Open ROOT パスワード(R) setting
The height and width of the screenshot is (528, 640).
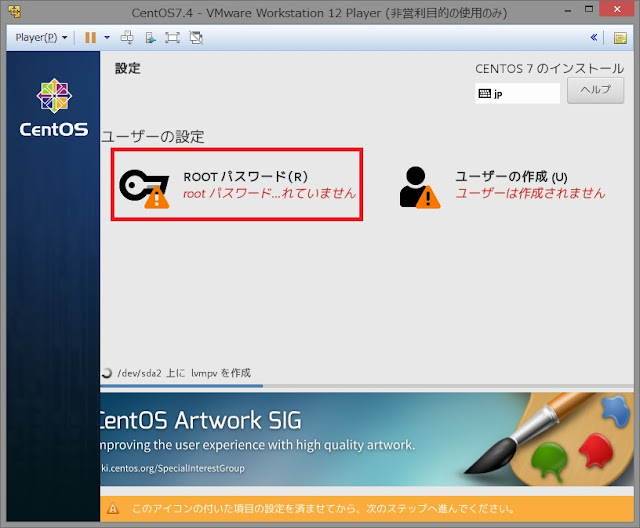pos(237,184)
